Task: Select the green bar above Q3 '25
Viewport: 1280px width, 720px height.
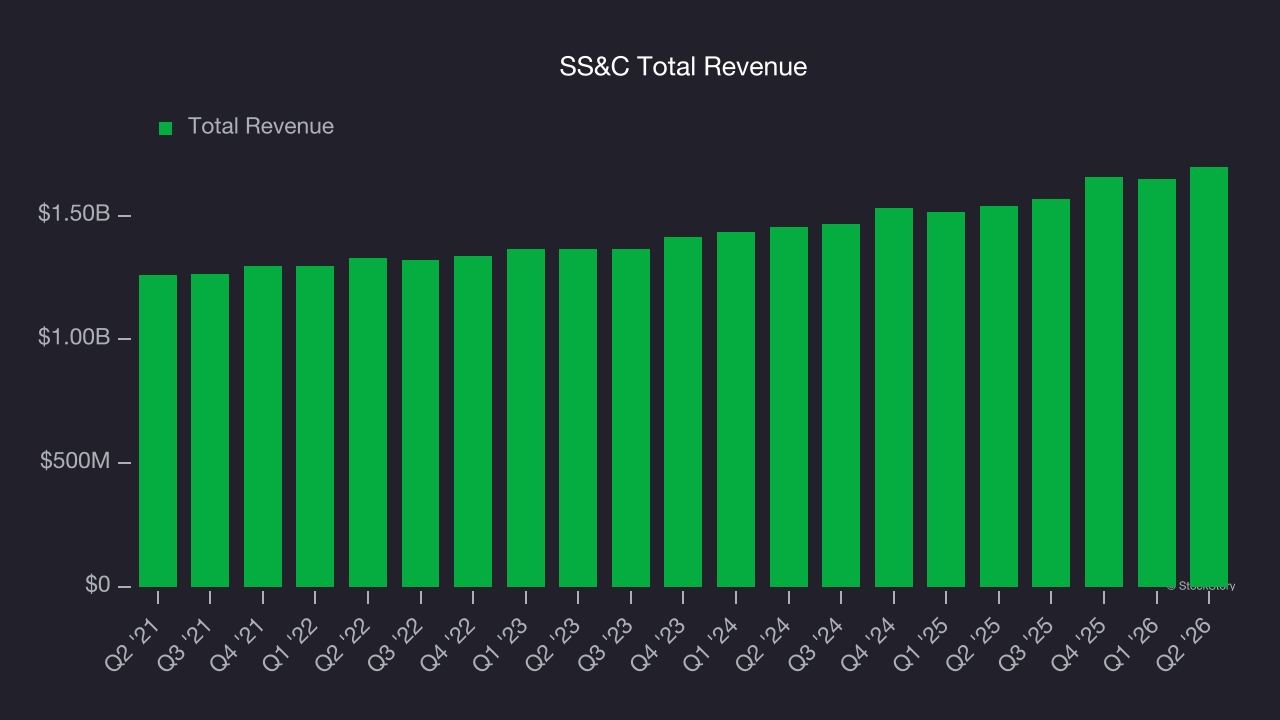Action: pos(1051,393)
